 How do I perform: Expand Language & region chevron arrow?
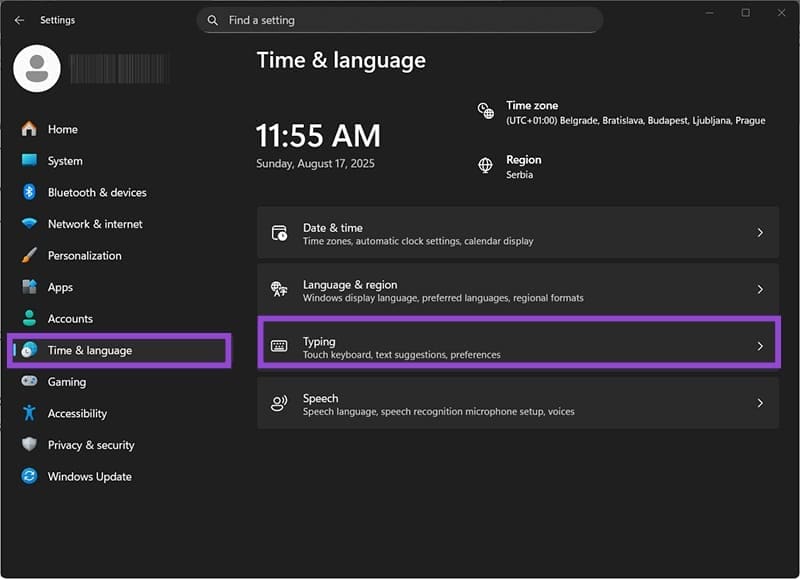(760, 289)
